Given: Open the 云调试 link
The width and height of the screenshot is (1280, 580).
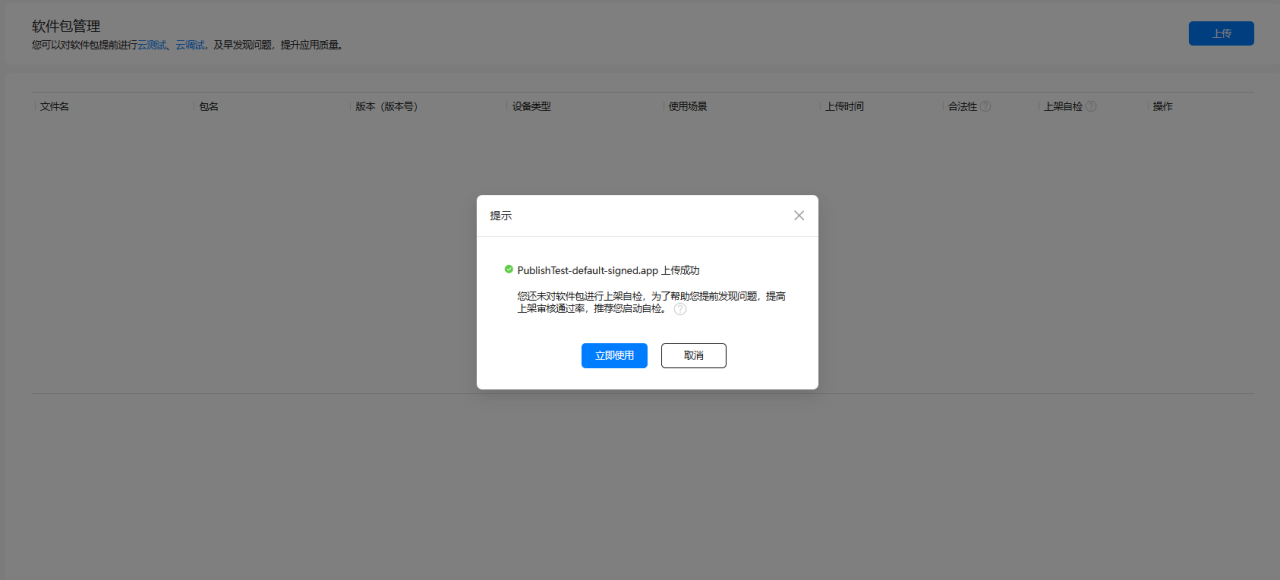Looking at the screenshot, I should [x=189, y=45].
